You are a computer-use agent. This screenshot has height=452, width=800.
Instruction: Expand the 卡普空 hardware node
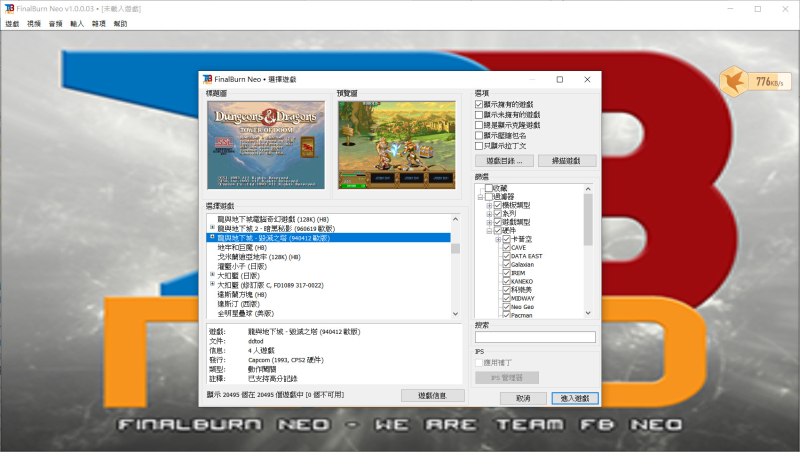click(498, 239)
